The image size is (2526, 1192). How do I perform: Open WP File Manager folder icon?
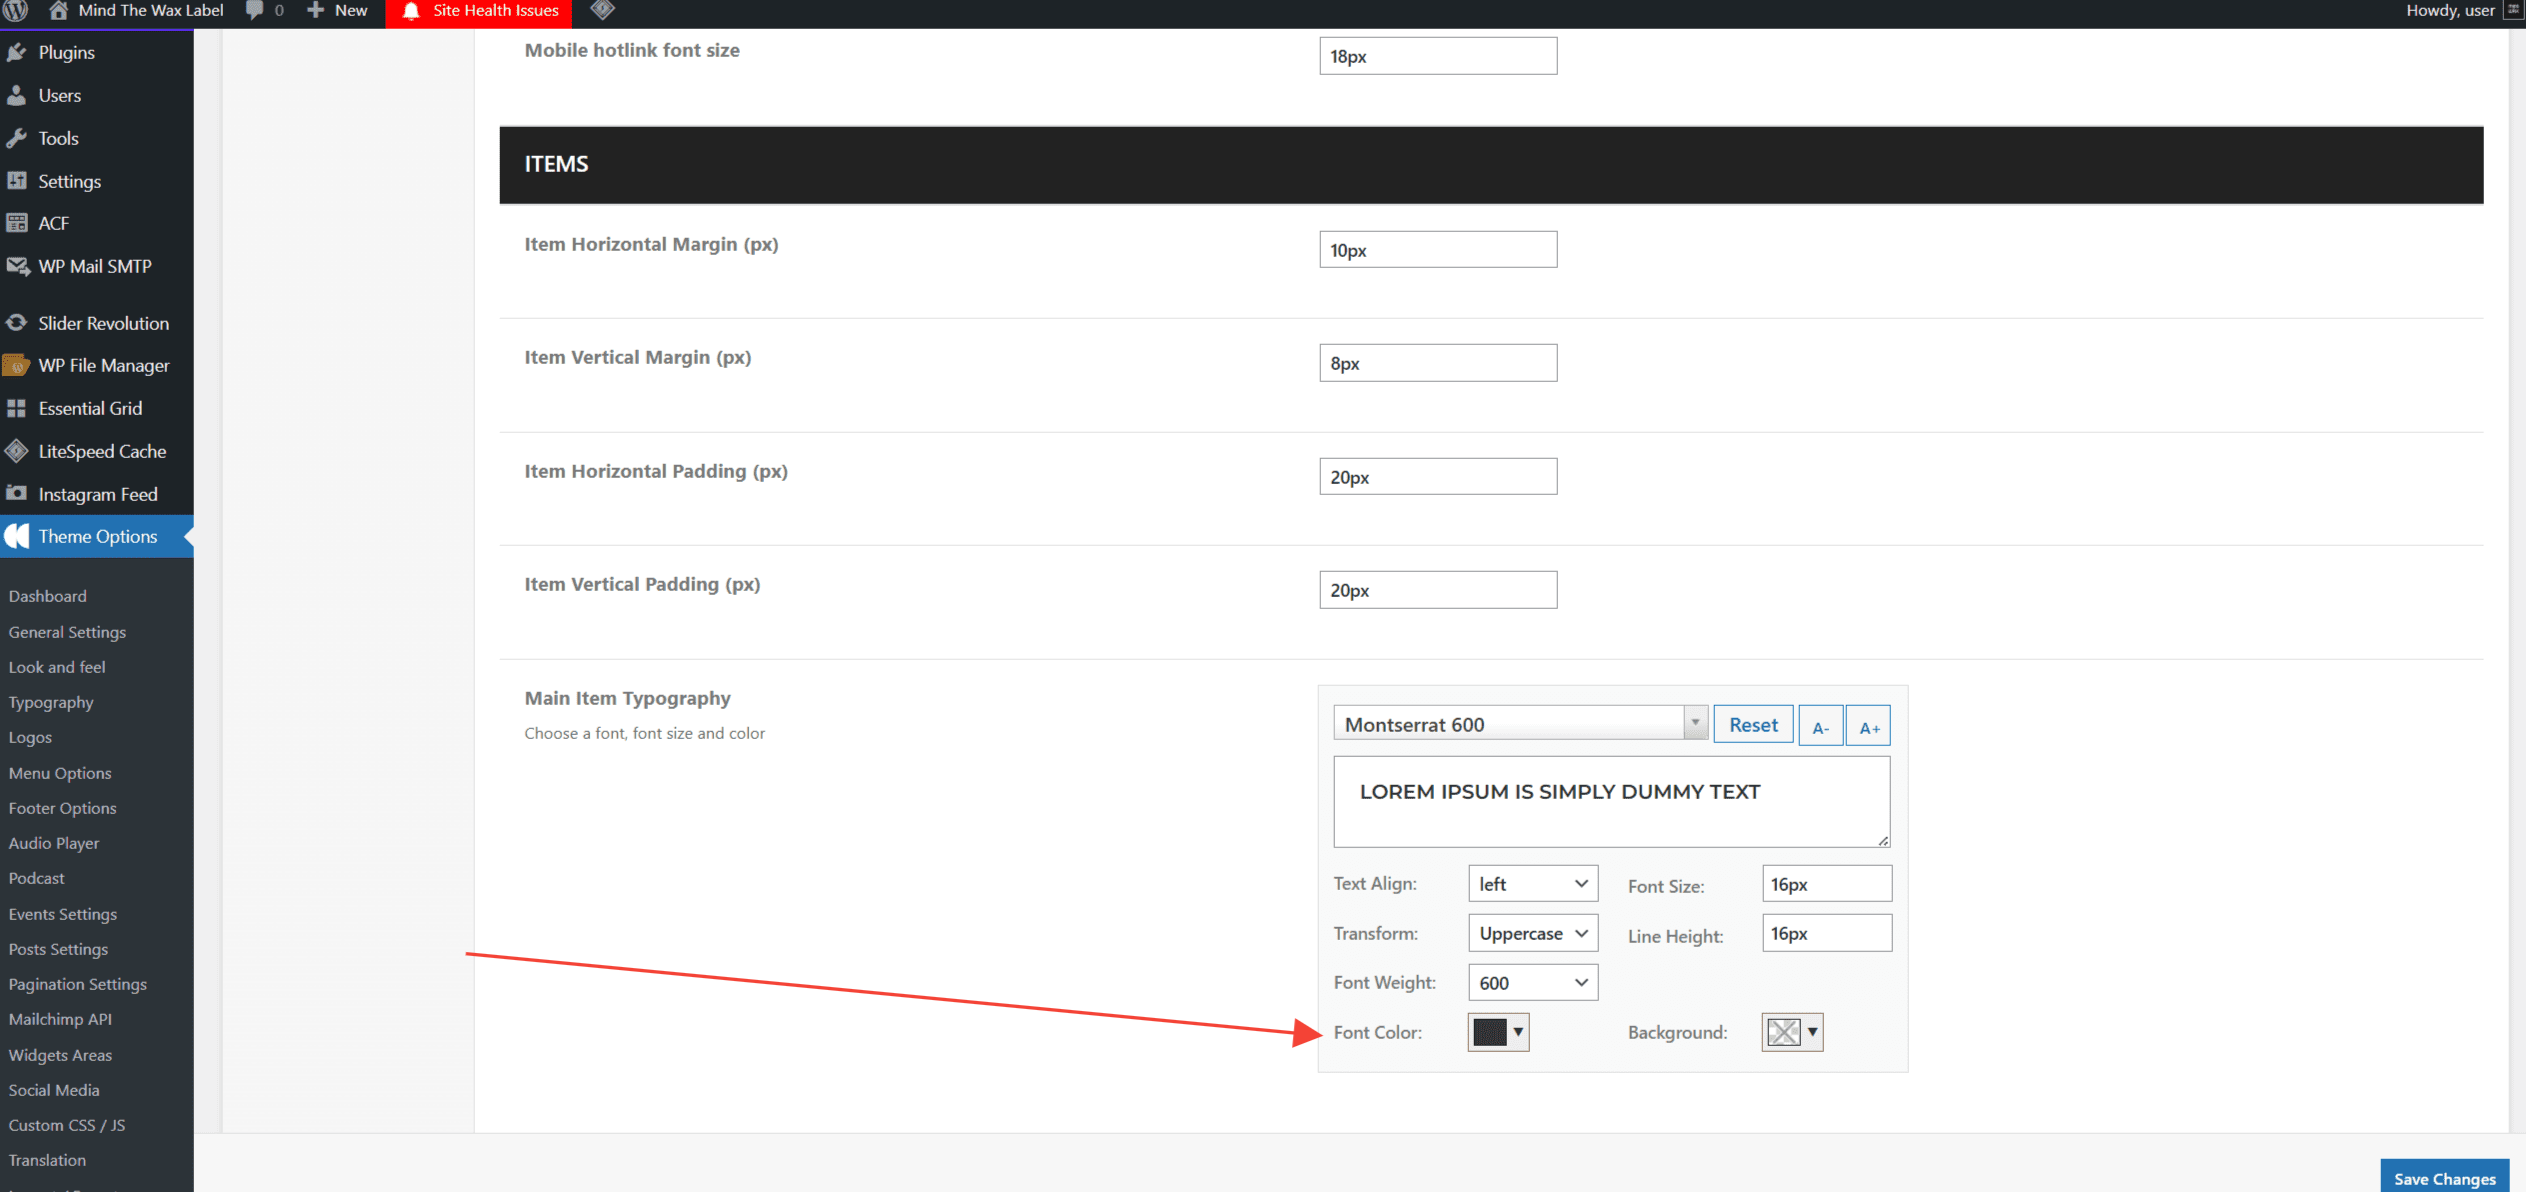click(x=16, y=366)
